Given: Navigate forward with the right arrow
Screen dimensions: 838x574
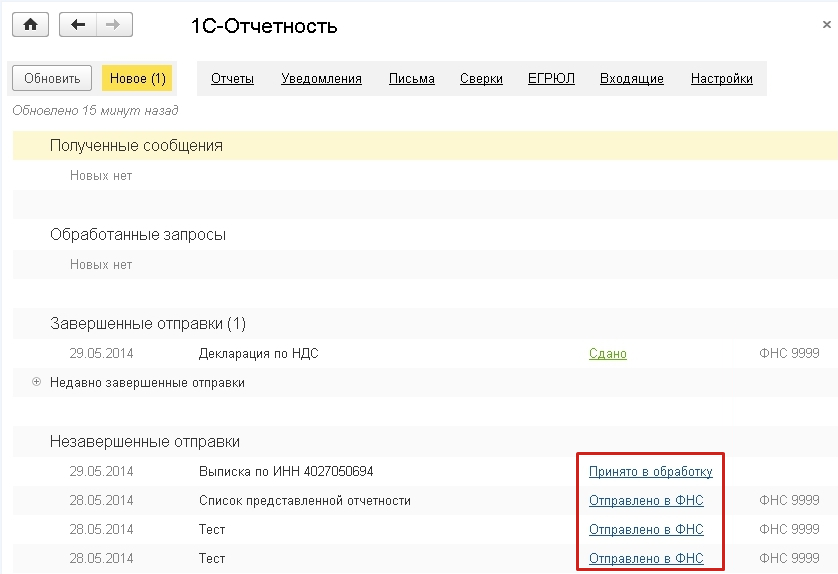Looking at the screenshot, I should (114, 25).
